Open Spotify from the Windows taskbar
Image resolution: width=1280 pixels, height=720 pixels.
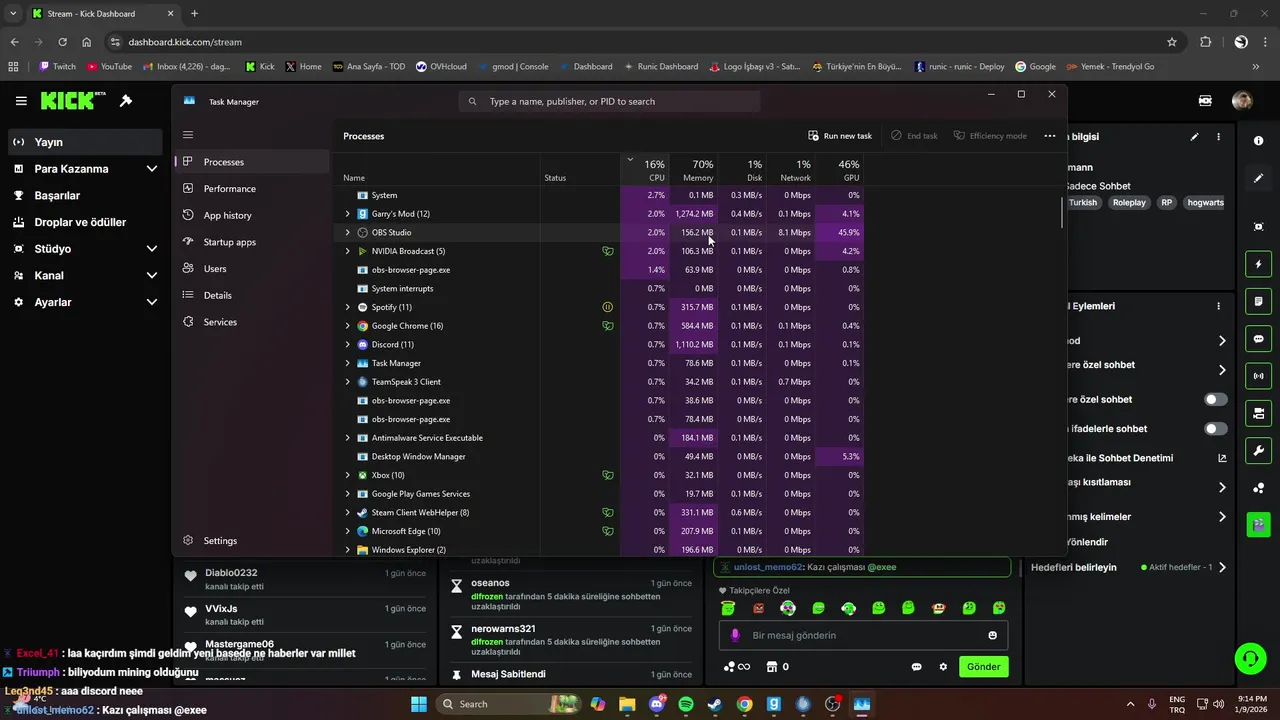(x=686, y=704)
